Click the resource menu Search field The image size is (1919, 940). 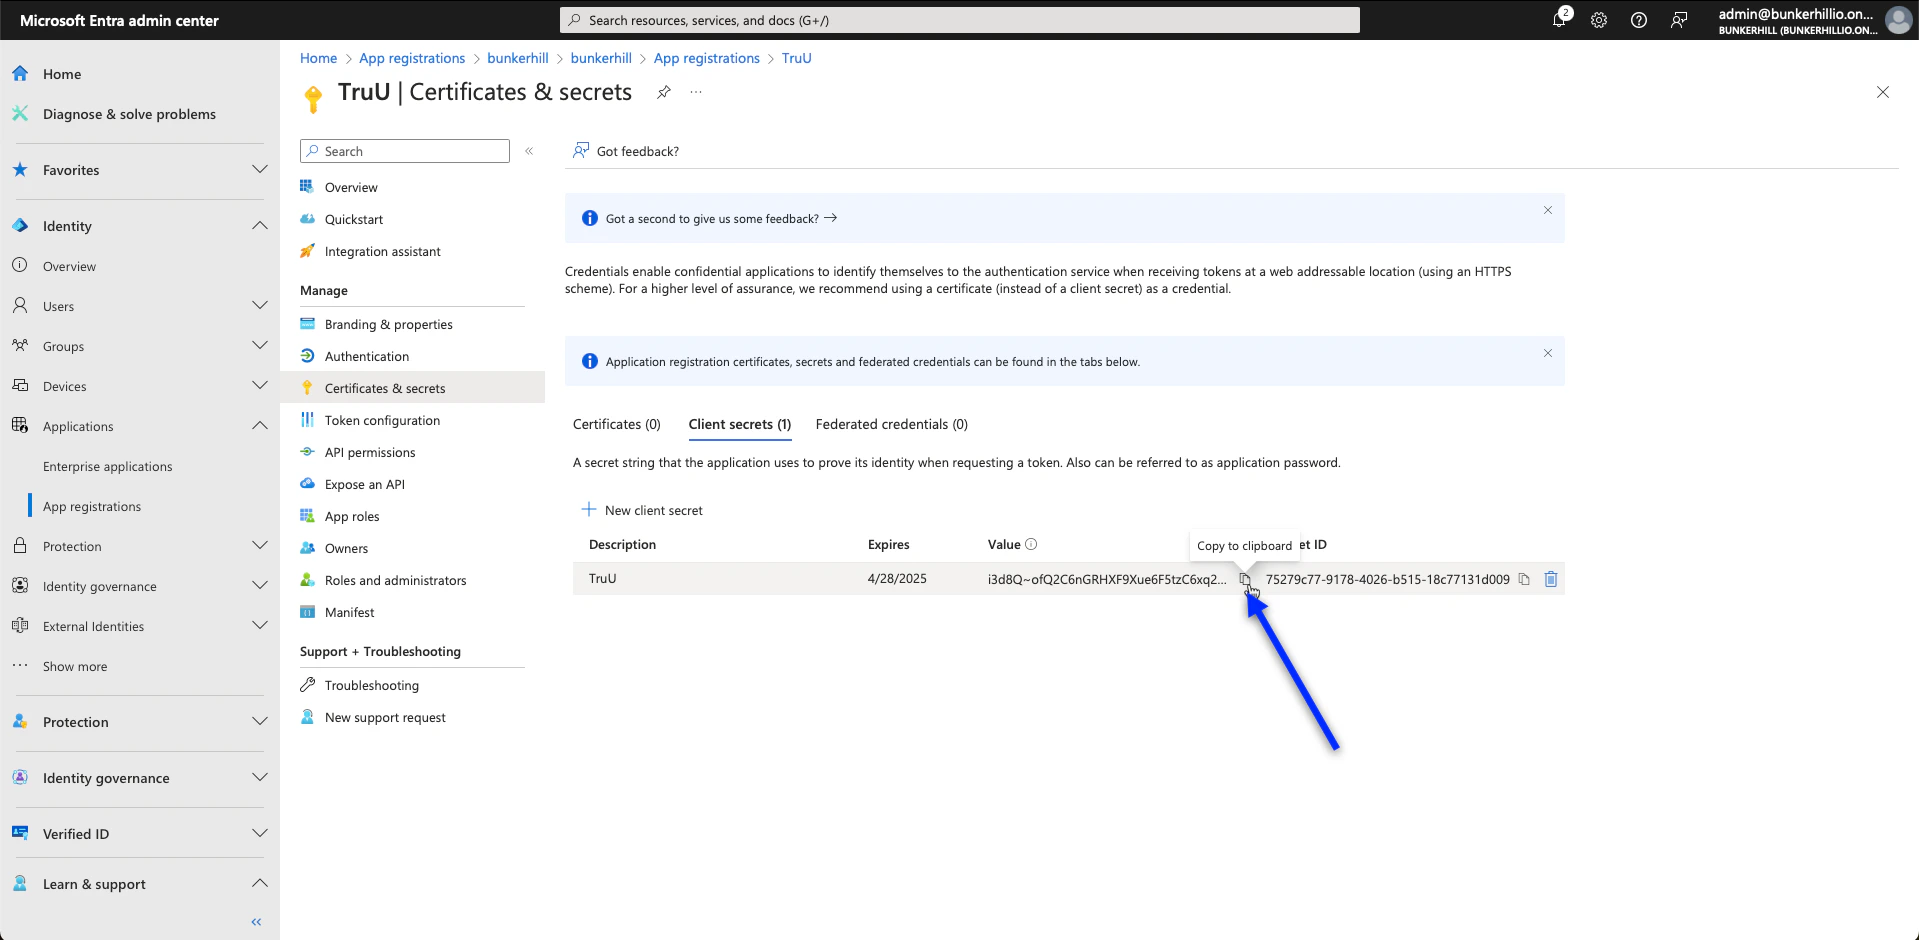(405, 151)
